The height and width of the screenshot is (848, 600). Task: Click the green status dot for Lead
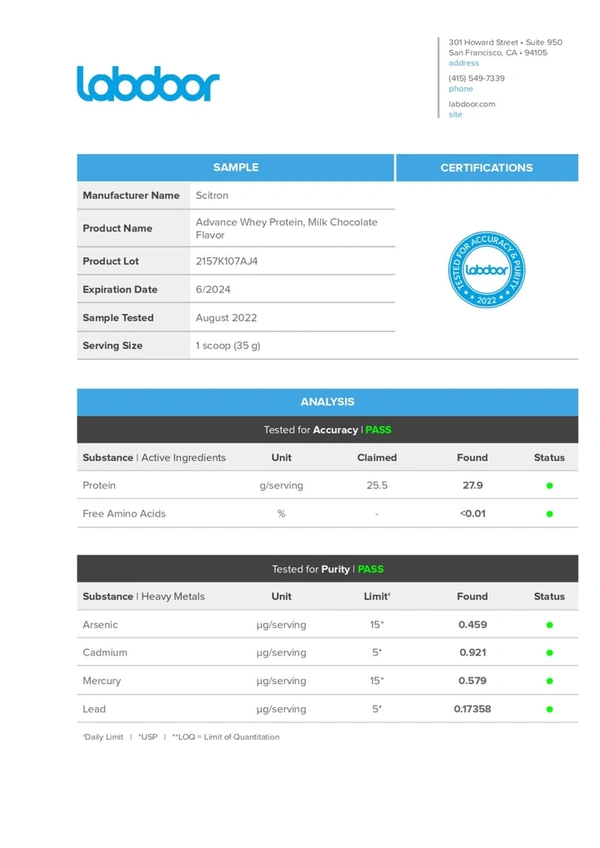pyautogui.click(x=549, y=709)
